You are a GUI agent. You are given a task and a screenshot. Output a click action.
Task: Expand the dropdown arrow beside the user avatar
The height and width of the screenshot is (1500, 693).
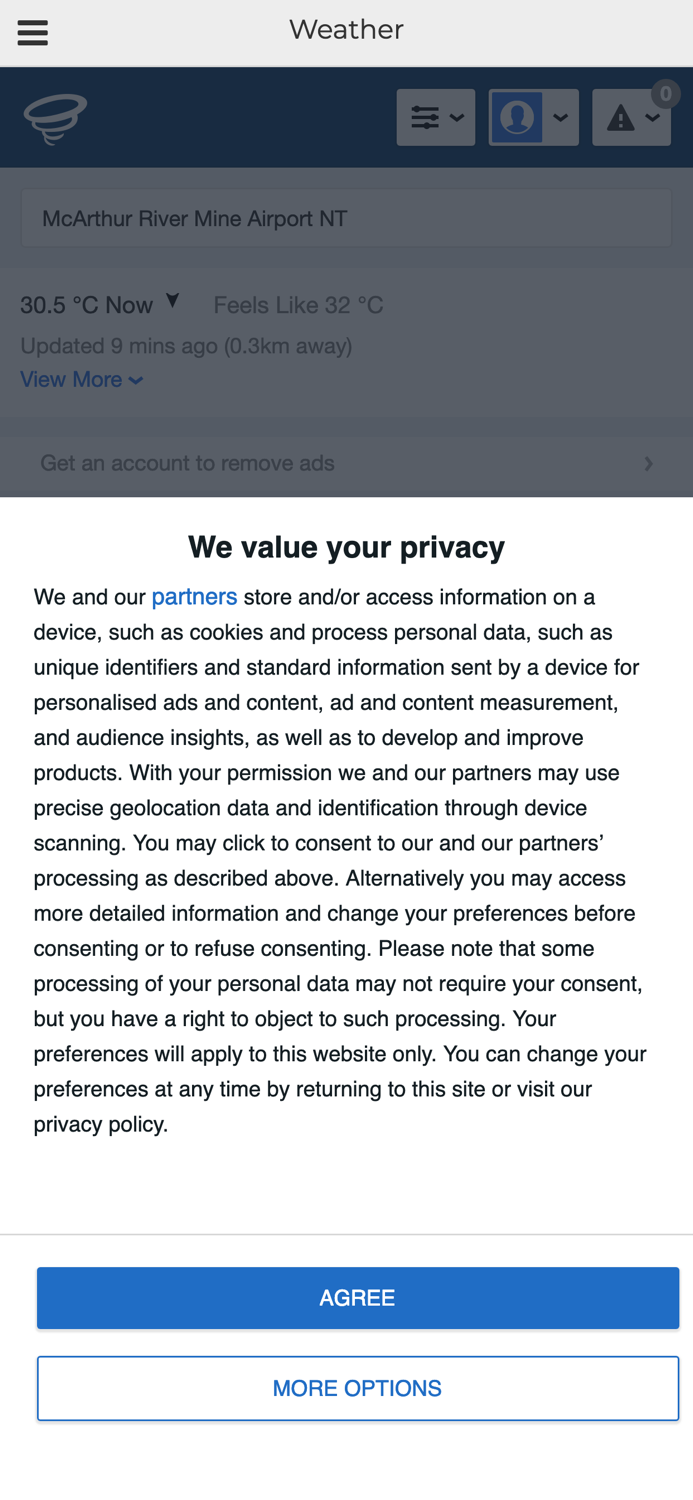click(560, 118)
